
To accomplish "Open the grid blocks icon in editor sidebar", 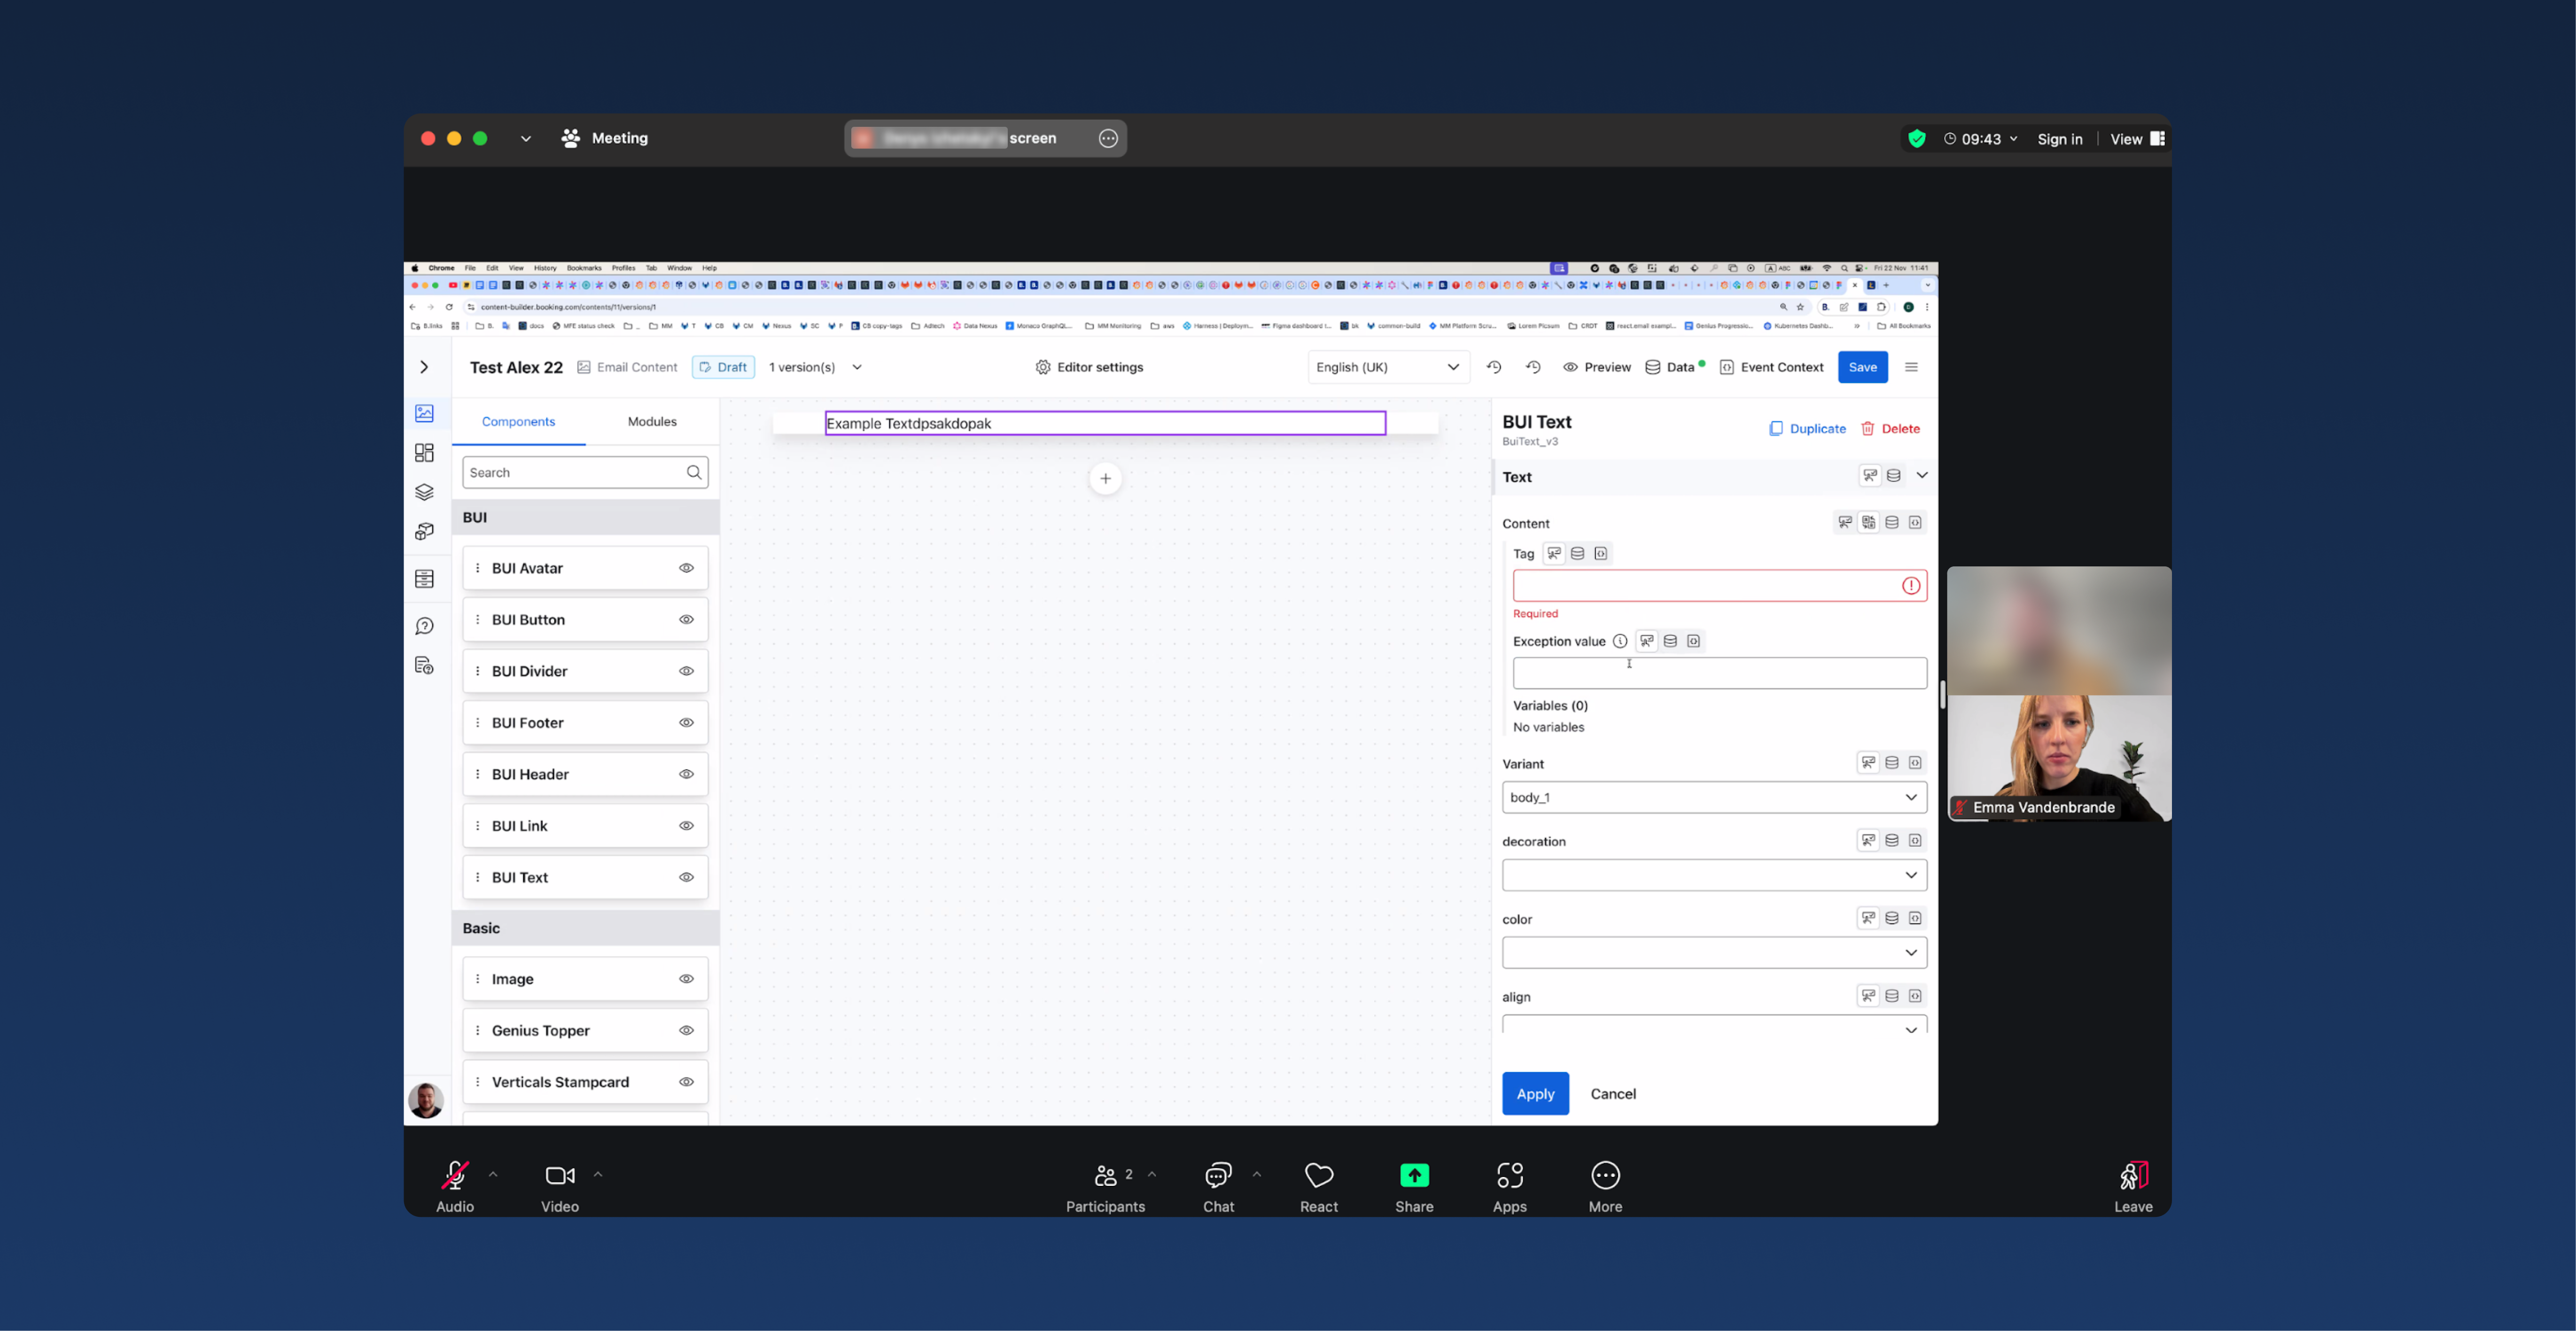I will click(x=424, y=453).
